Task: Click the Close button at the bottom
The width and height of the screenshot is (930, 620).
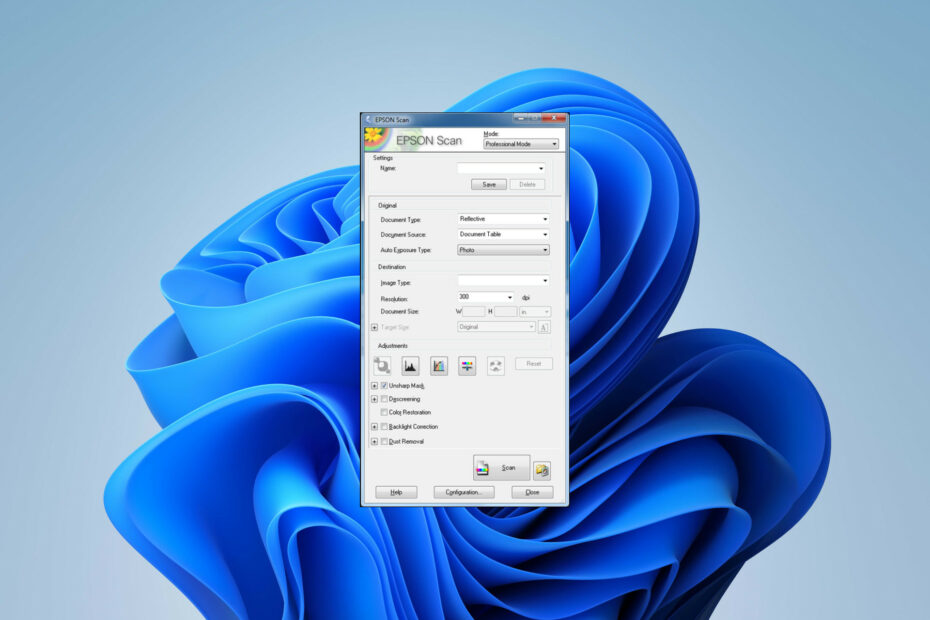Action: coord(533,492)
